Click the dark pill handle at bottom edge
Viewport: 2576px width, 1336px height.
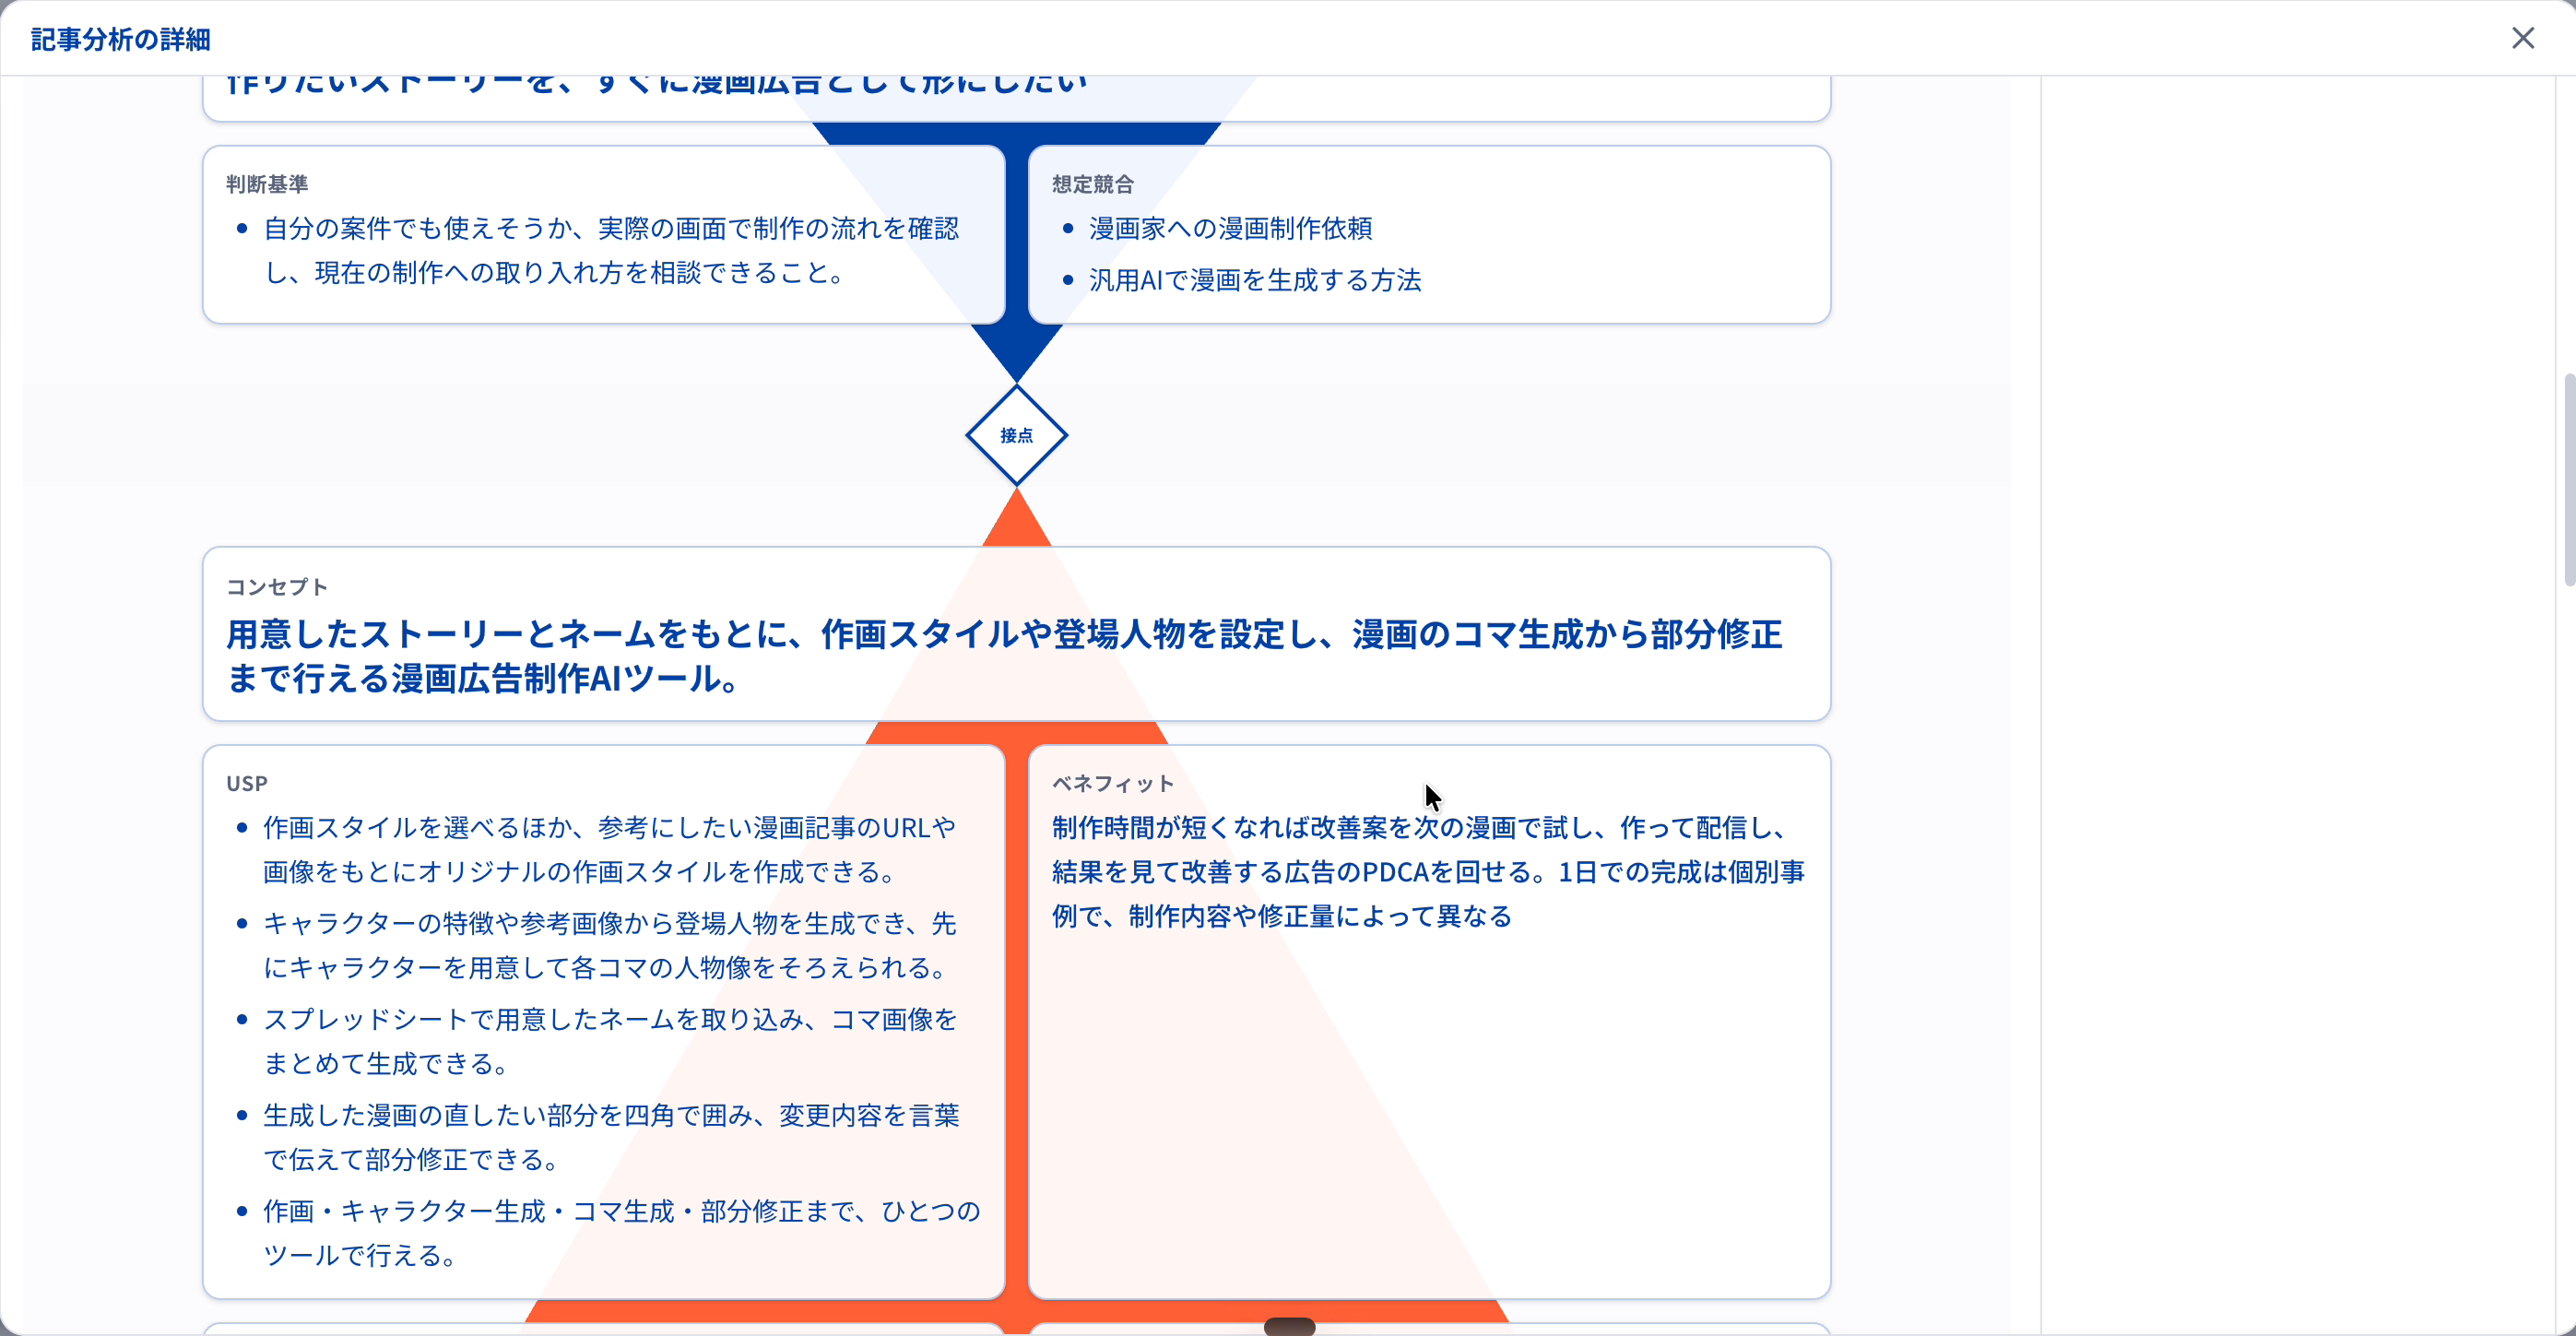pos(1290,1326)
